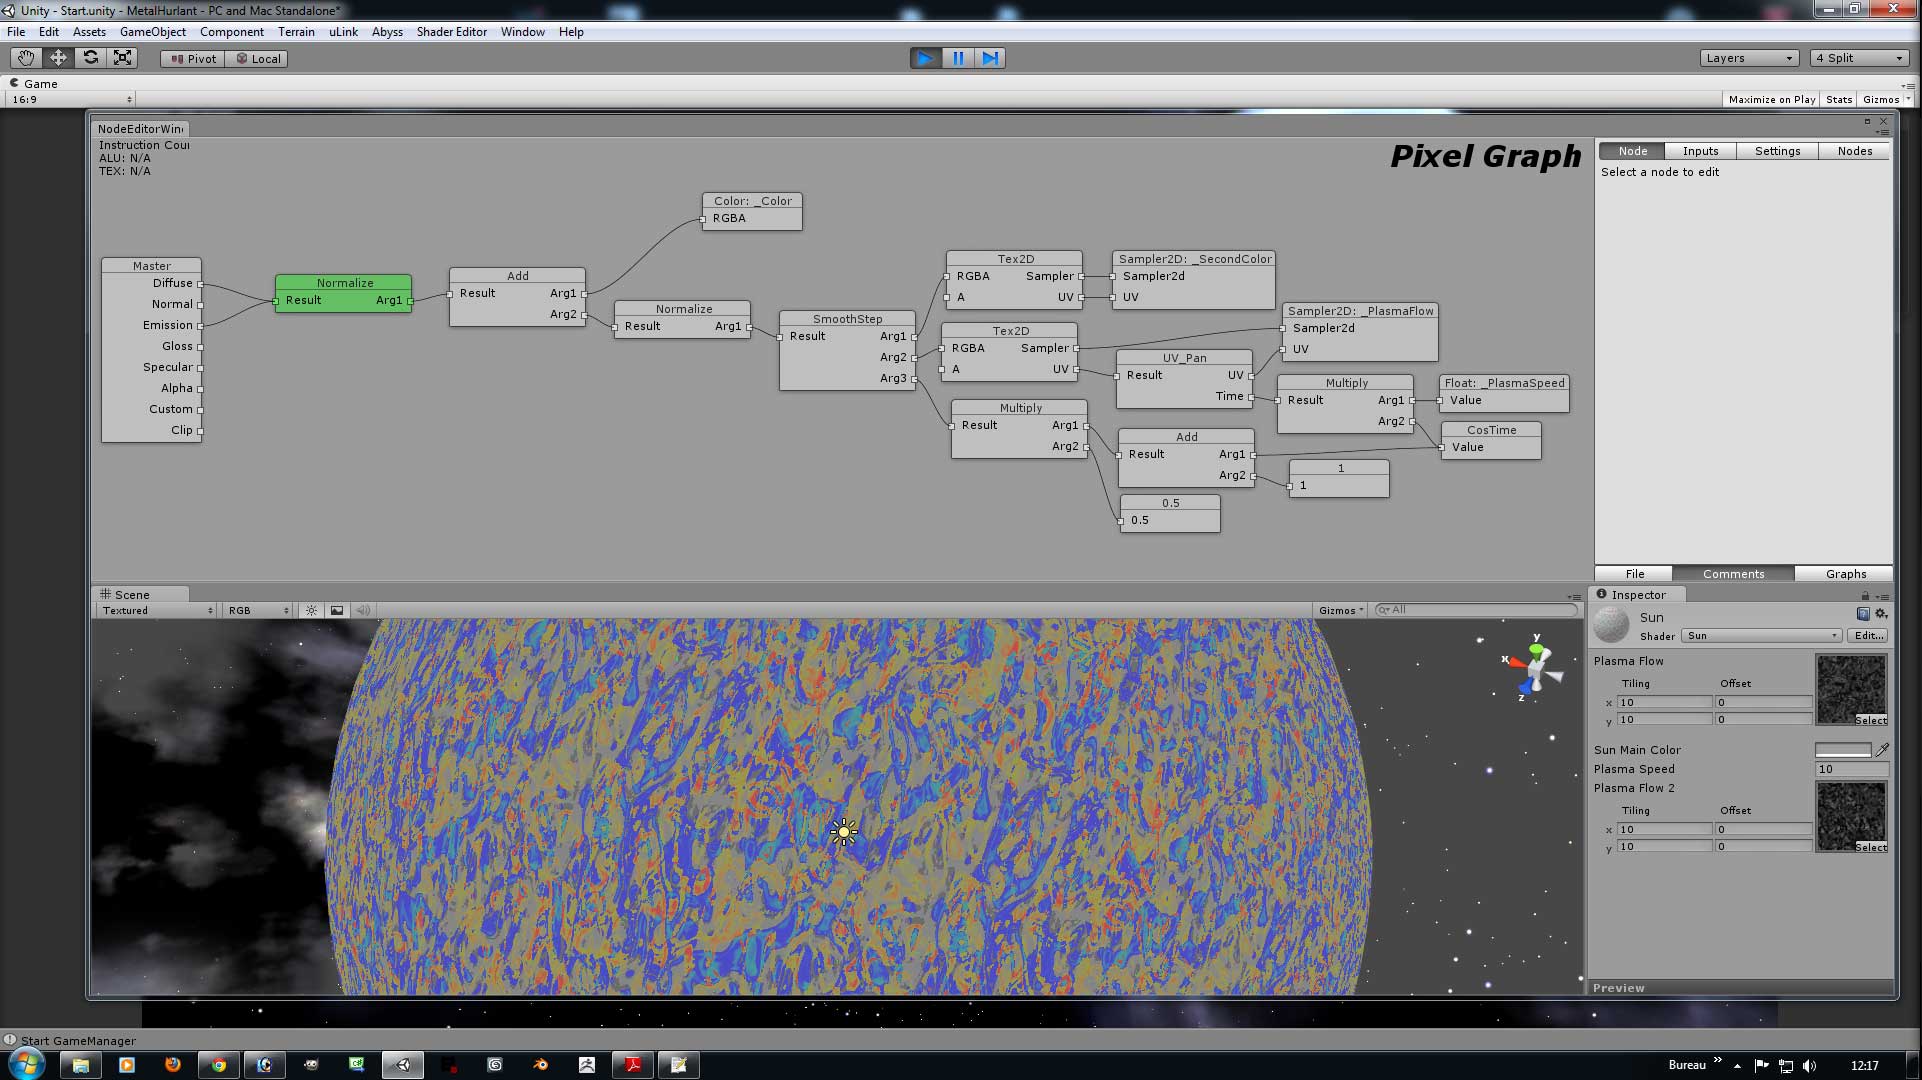Toggle scene lighting in the Scene view

click(311, 610)
